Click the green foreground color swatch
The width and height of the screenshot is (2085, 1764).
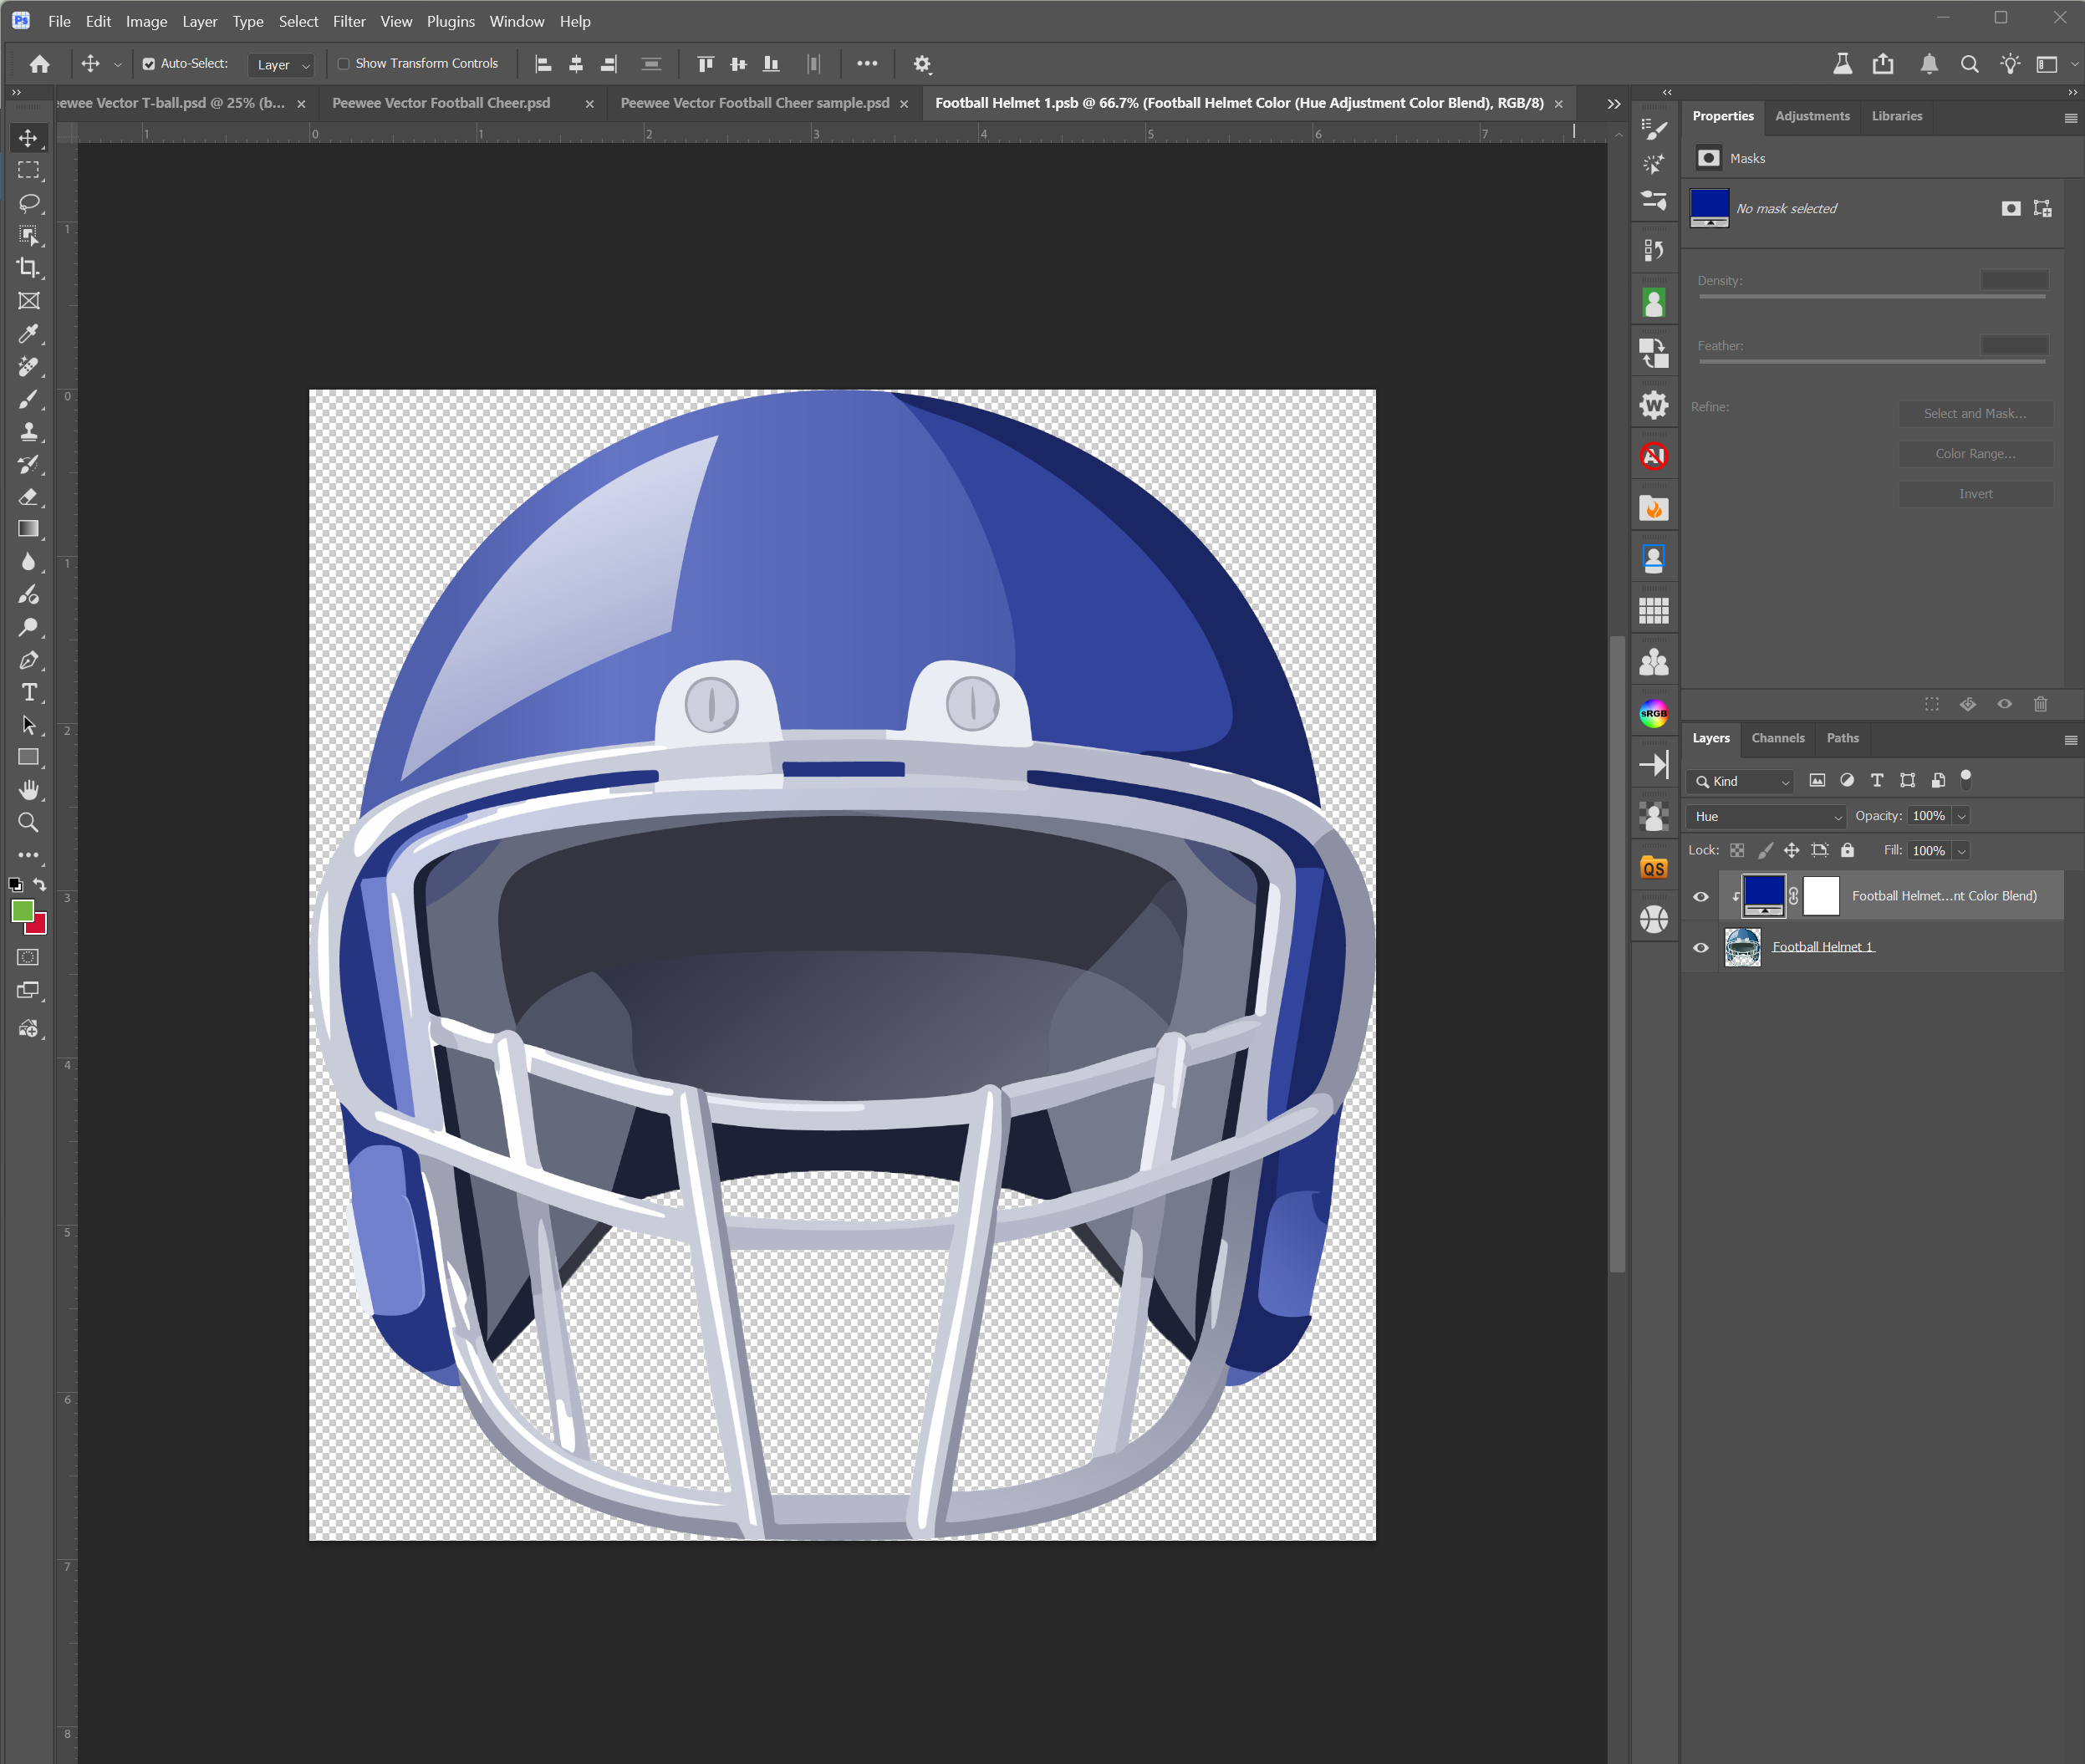click(x=22, y=910)
